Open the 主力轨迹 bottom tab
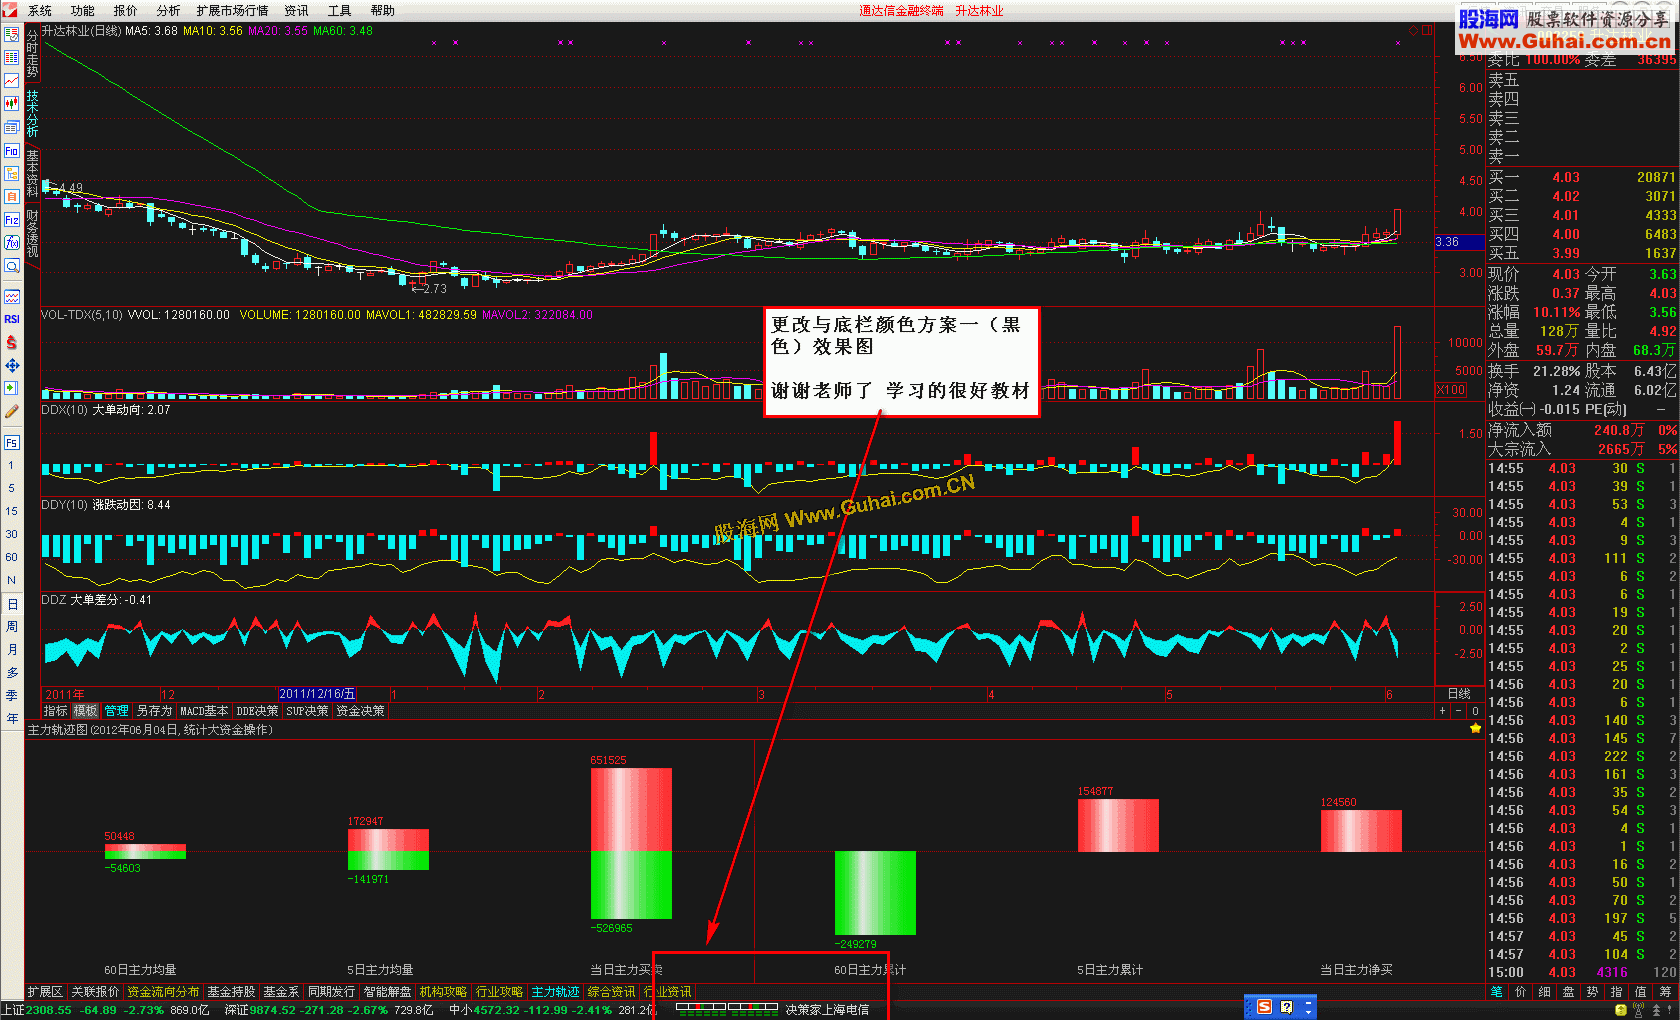Image resolution: width=1680 pixels, height=1020 pixels. coord(555,992)
